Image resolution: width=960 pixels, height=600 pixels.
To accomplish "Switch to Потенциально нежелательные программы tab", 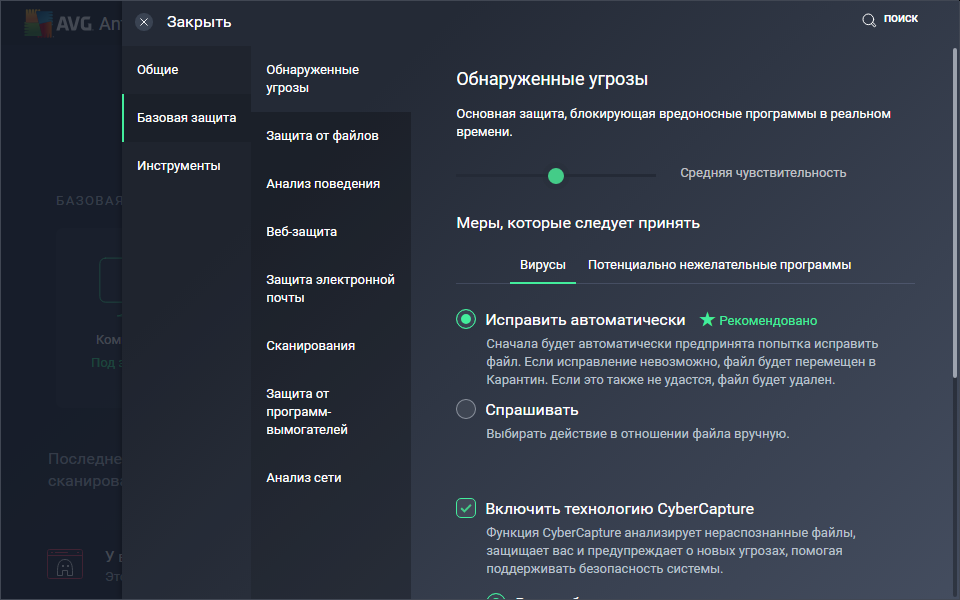I will point(719,265).
